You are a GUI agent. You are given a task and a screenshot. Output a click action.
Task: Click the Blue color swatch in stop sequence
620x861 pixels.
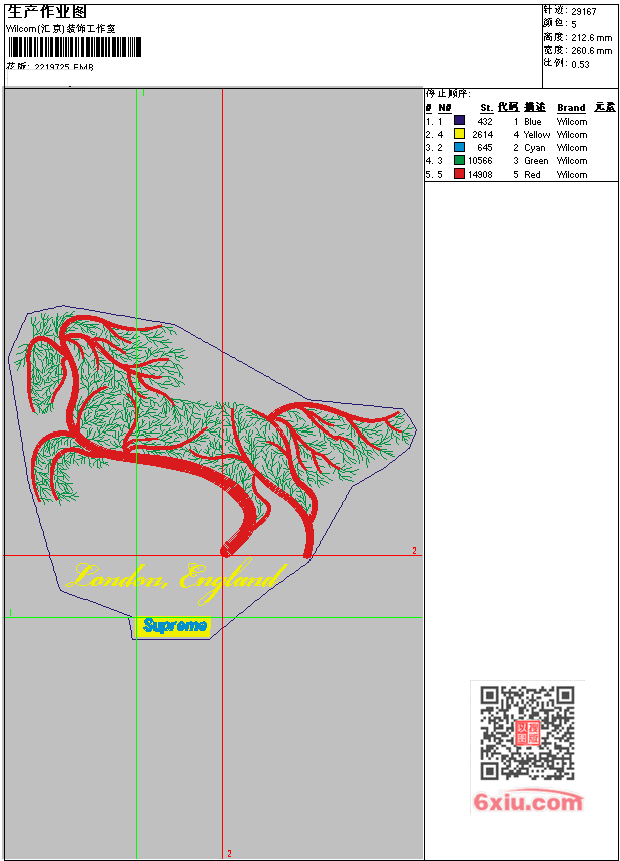[459, 121]
